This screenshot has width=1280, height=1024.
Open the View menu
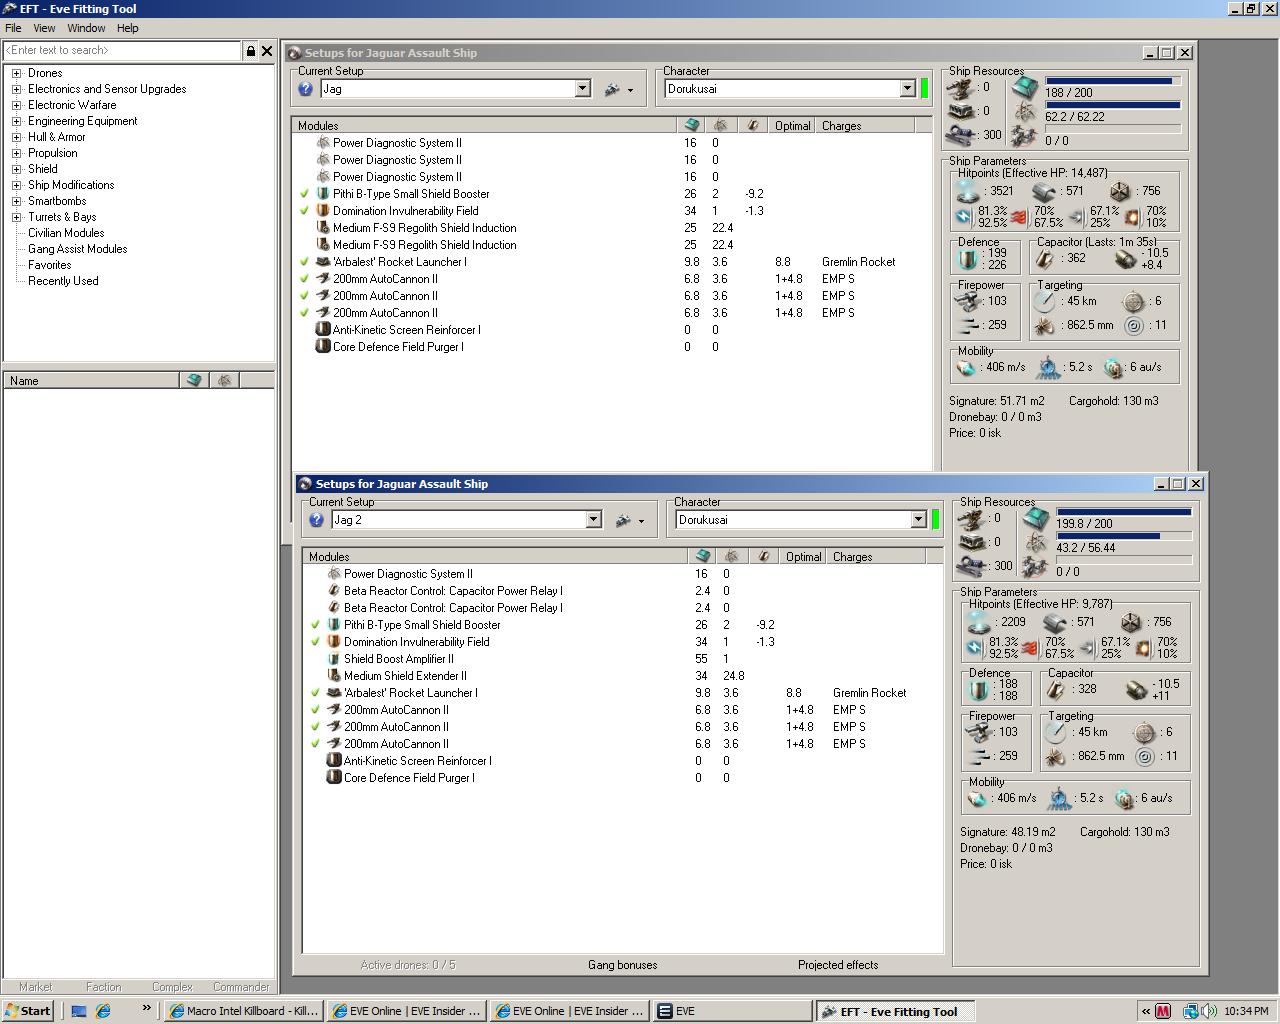pos(44,28)
